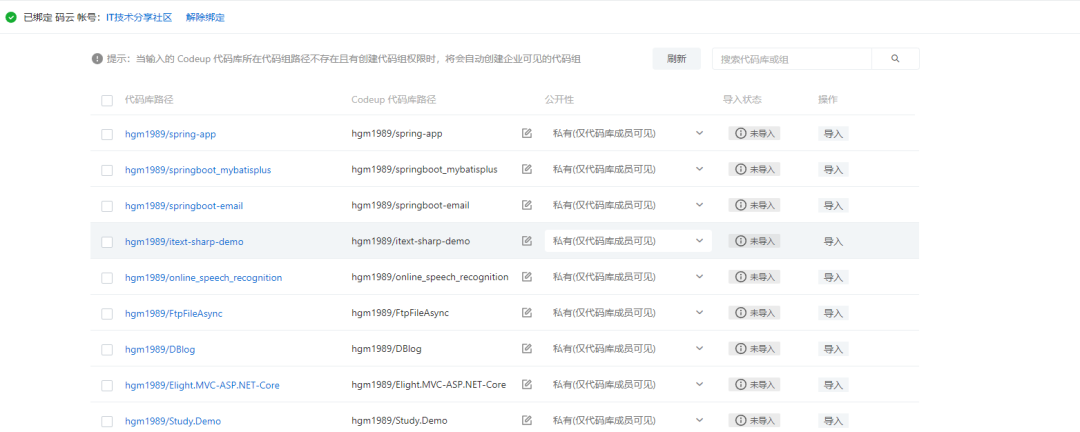Check the FtpFileAsync row checkbox

tap(107, 313)
